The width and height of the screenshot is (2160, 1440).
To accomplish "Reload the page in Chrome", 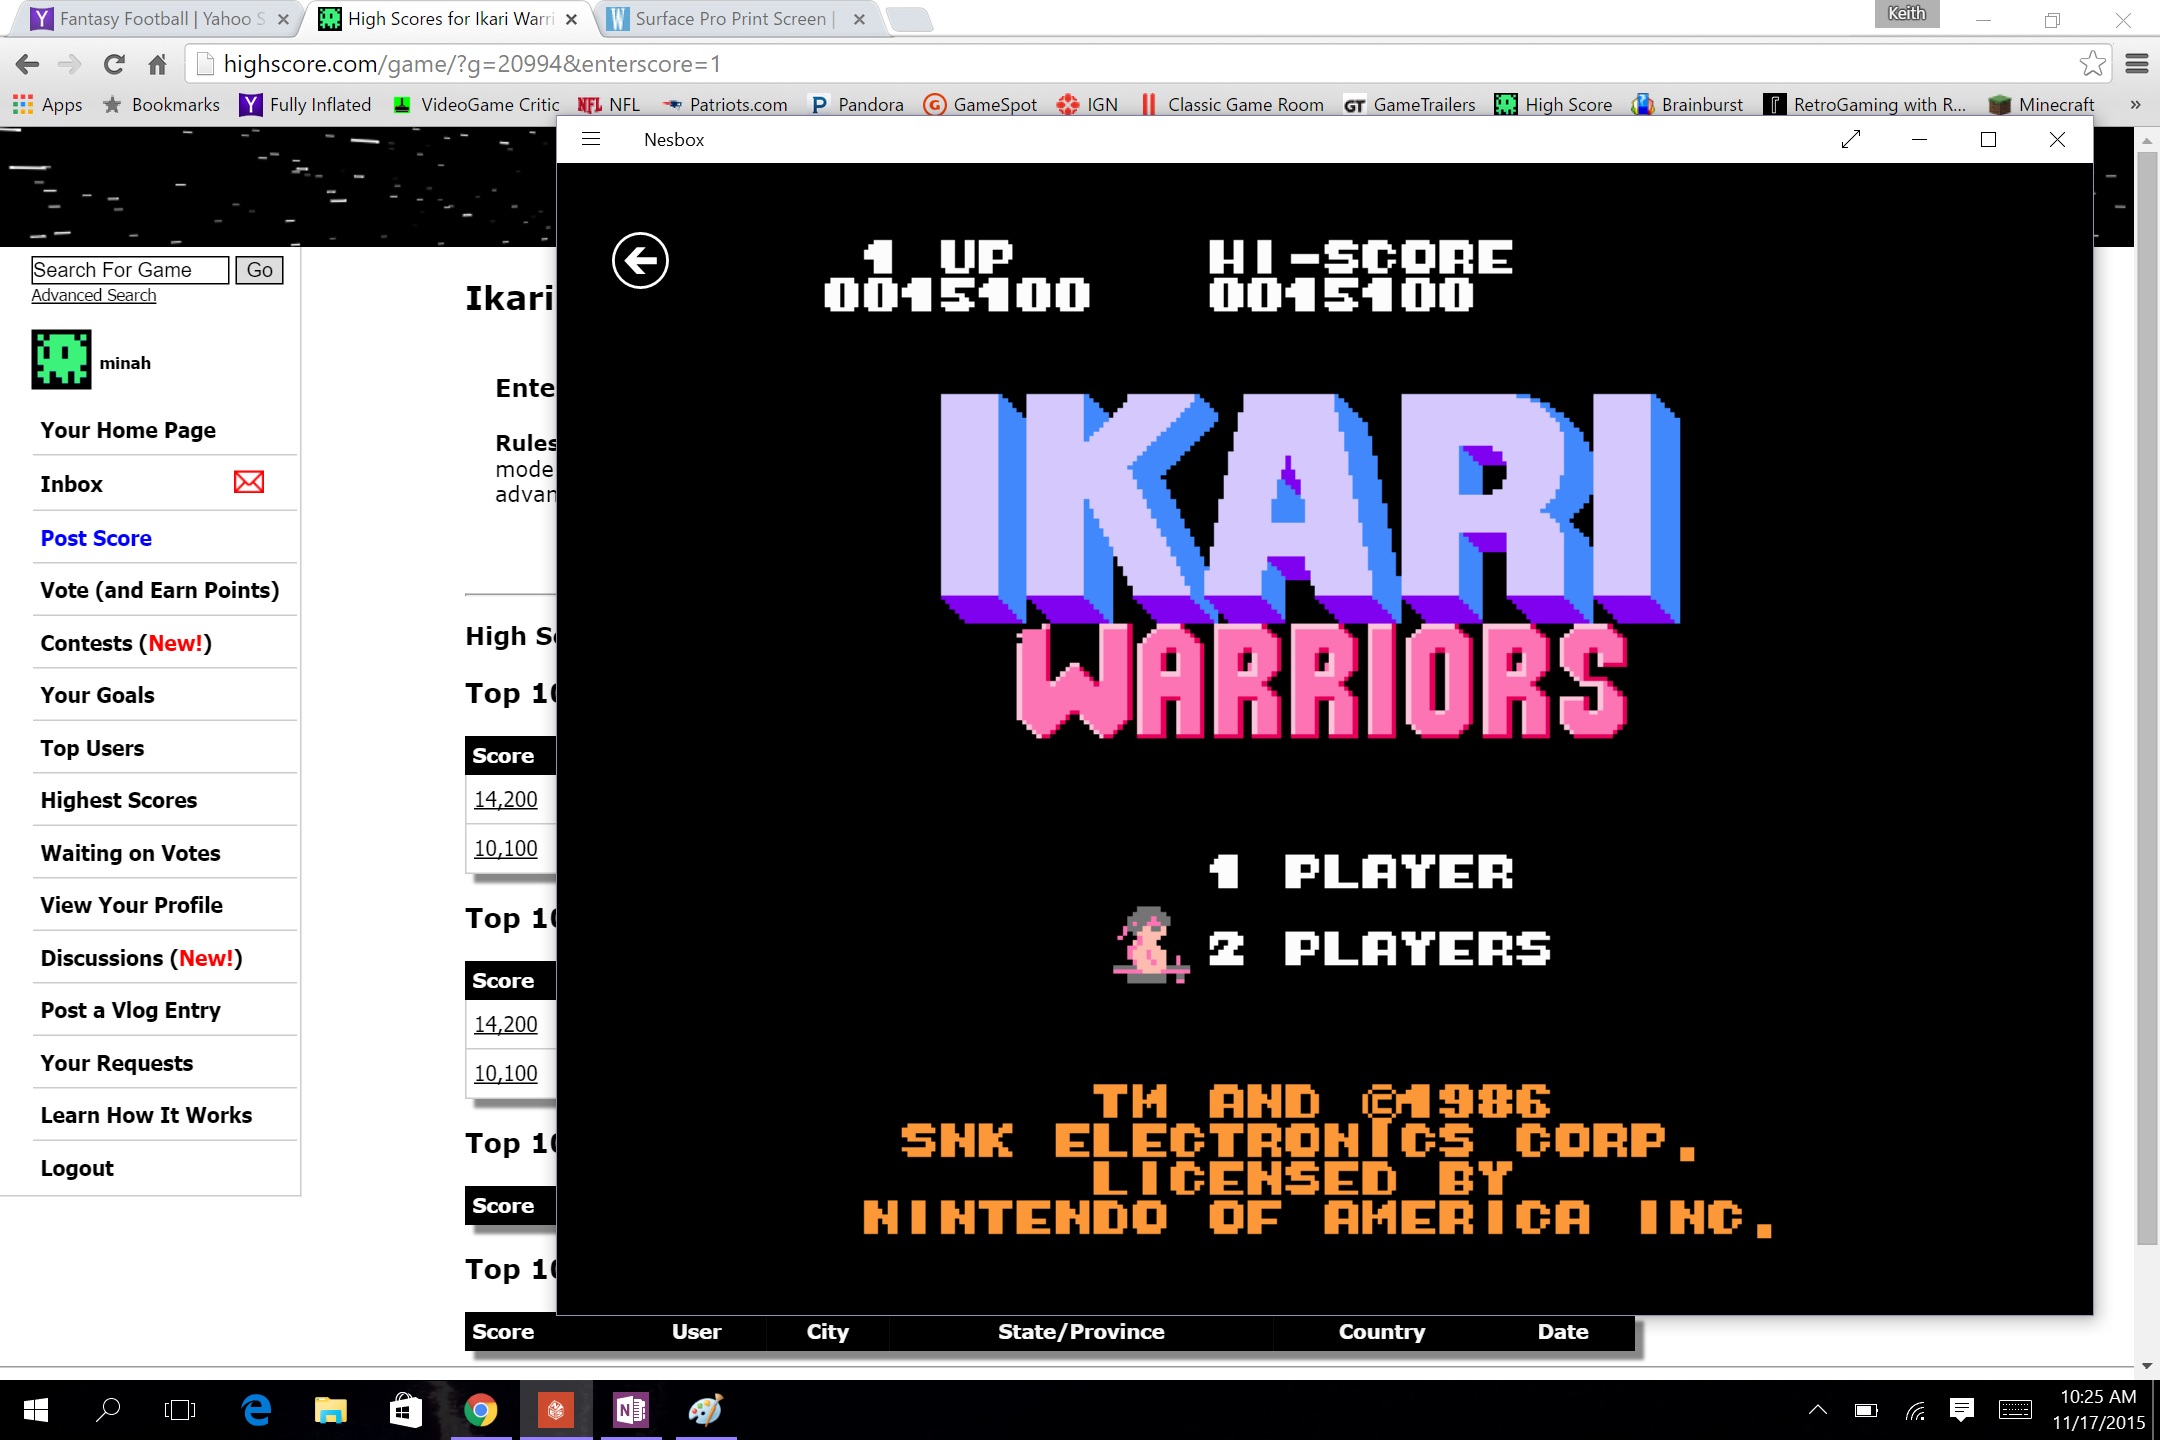I will pyautogui.click(x=114, y=65).
